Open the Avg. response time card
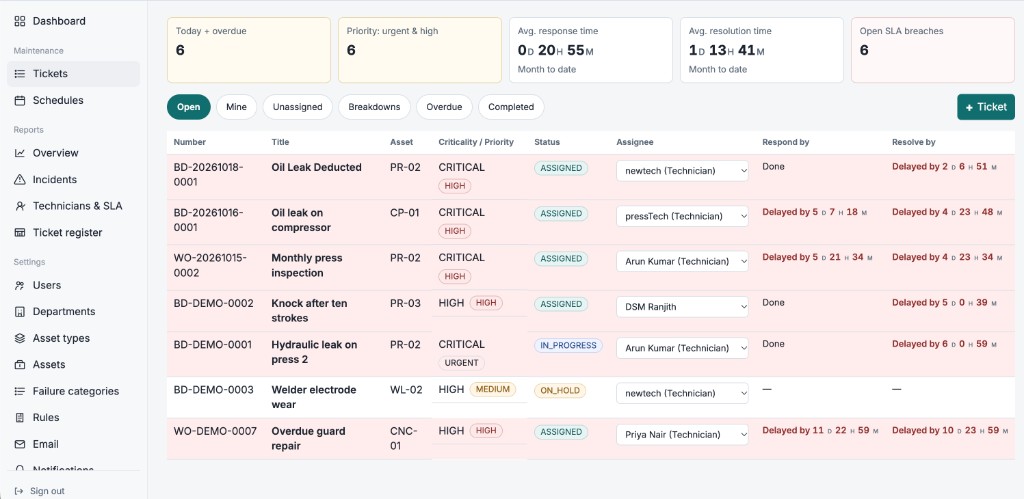Image resolution: width=1024 pixels, height=499 pixels. (591, 50)
